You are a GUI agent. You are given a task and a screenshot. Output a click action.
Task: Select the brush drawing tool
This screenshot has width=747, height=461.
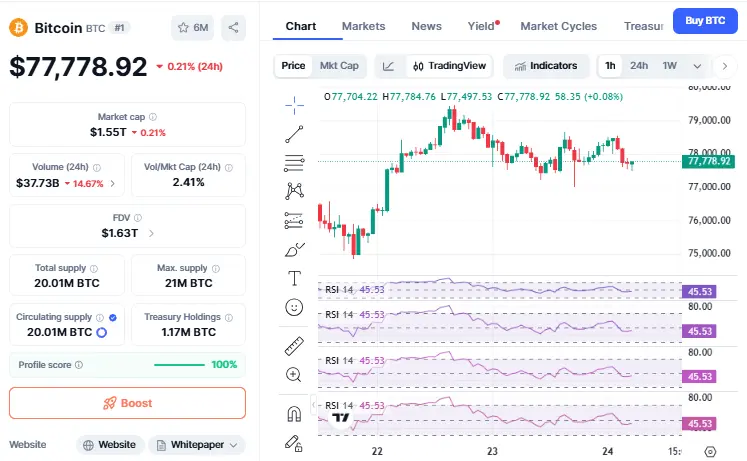coord(294,250)
